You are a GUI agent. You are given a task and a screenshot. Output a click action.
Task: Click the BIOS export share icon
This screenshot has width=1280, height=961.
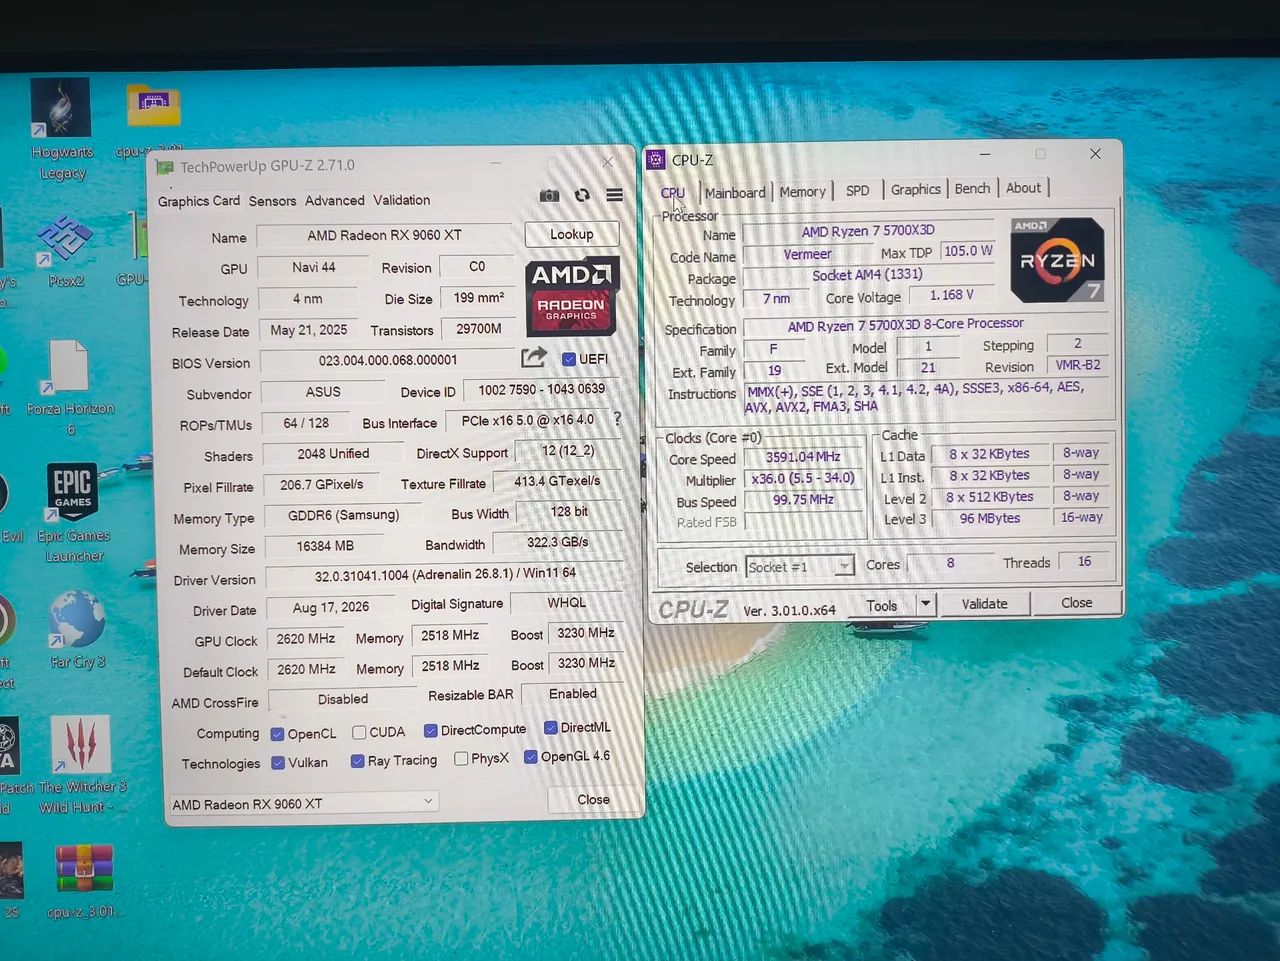(x=534, y=357)
